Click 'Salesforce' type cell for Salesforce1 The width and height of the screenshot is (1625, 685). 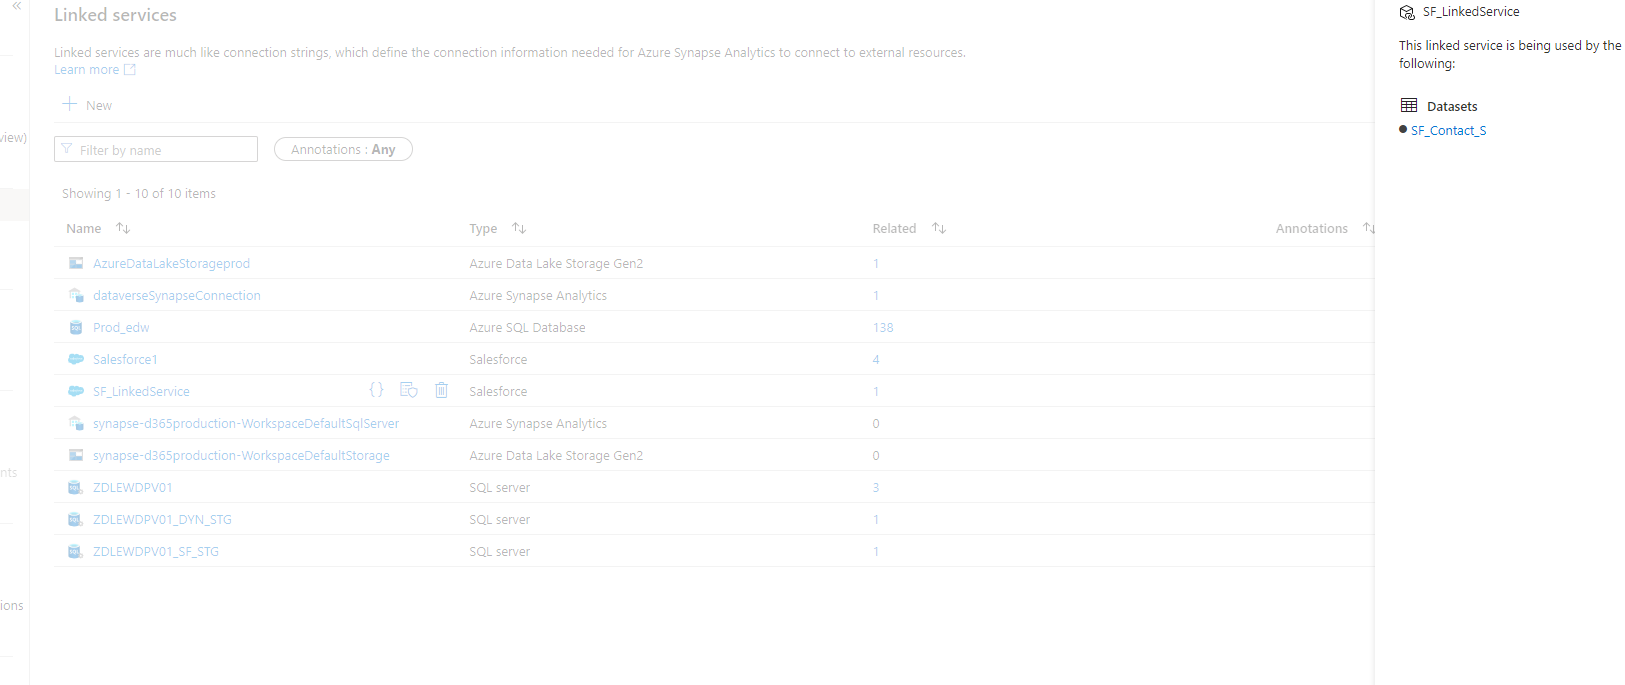498,359
